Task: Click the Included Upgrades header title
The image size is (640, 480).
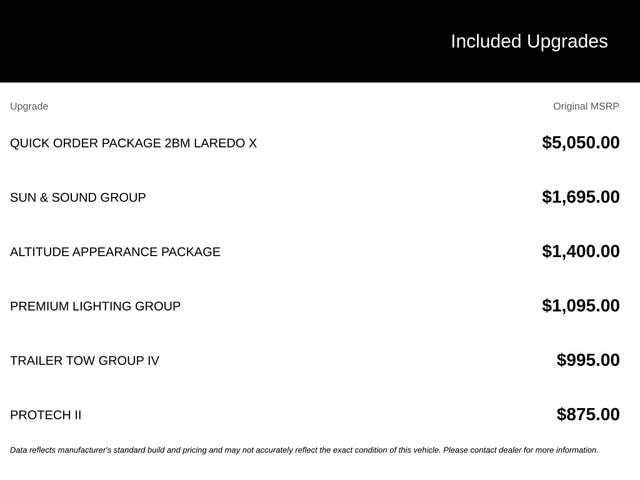Action: [529, 42]
